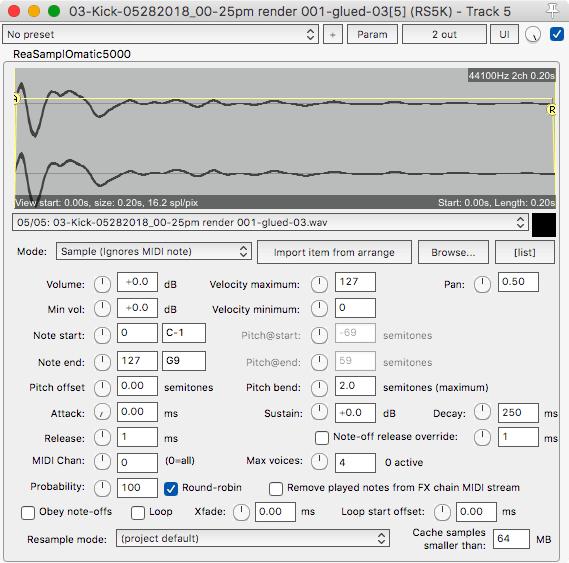Screen dimensions: 569x563
Task: Enable the Loop checkbox
Action: coord(138,513)
